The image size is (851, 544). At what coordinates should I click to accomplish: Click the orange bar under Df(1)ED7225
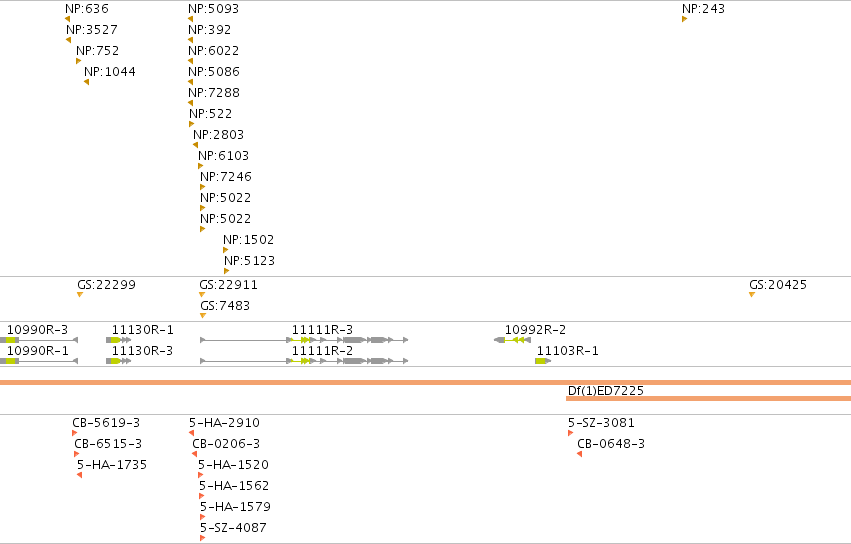708,398
